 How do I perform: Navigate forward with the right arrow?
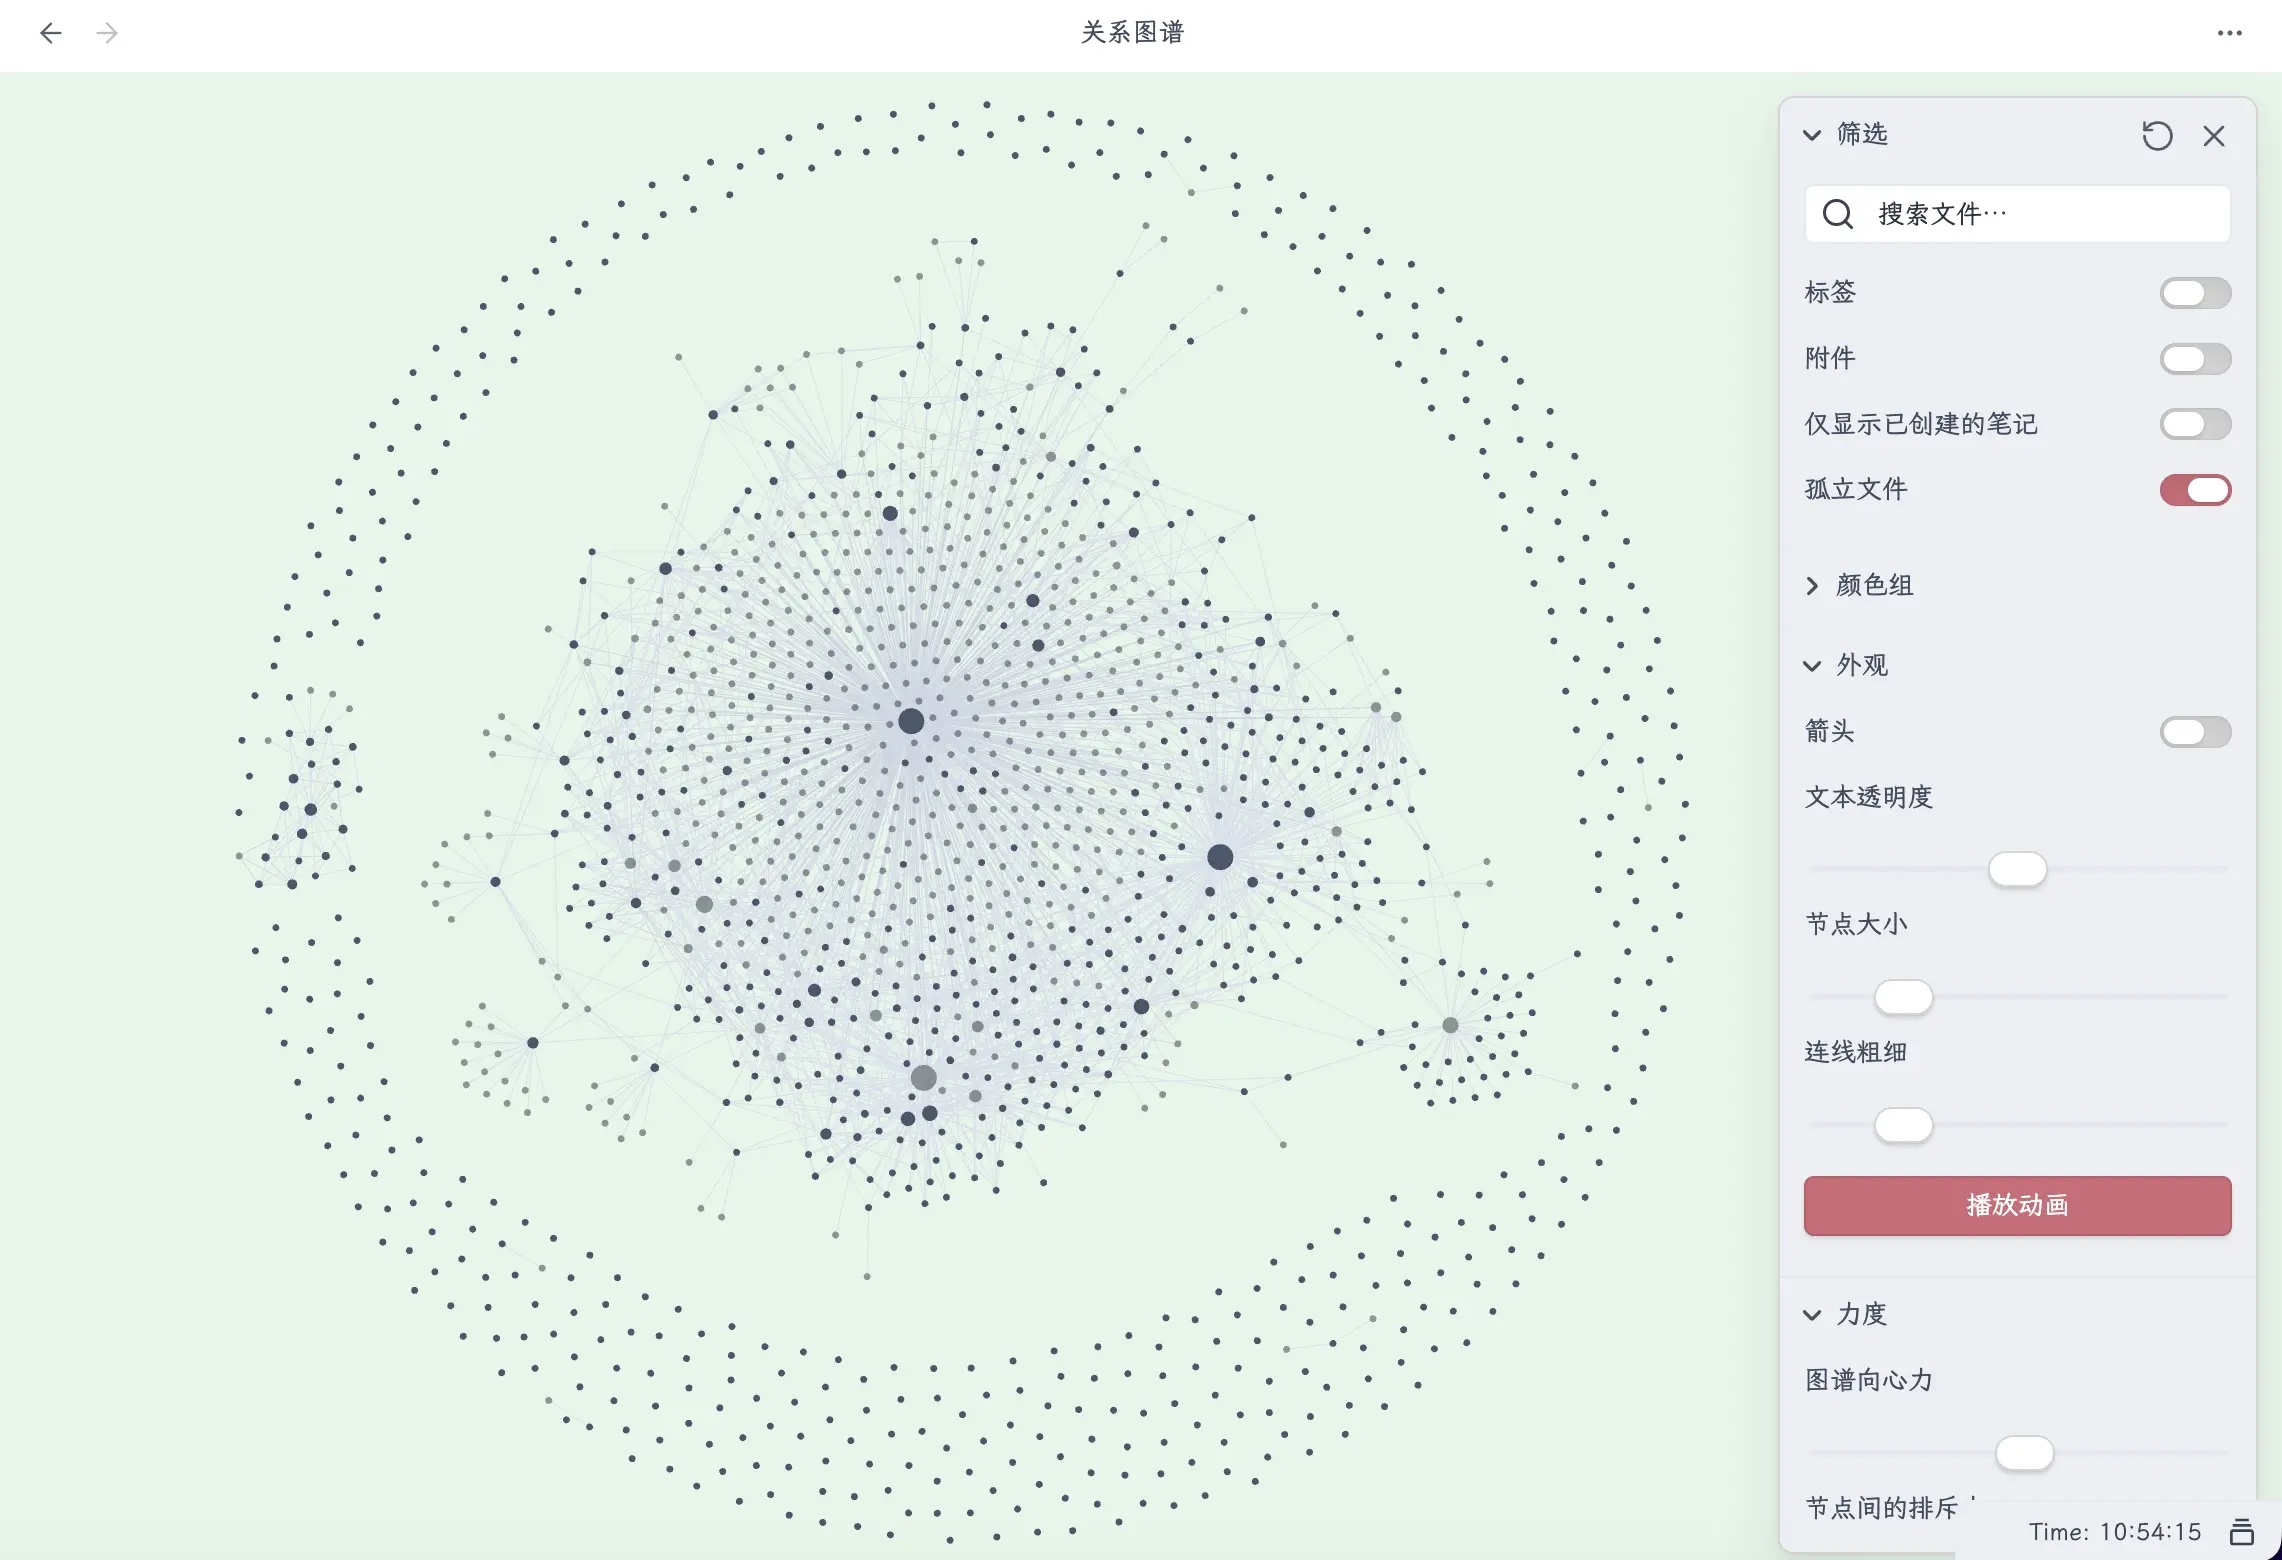(107, 33)
